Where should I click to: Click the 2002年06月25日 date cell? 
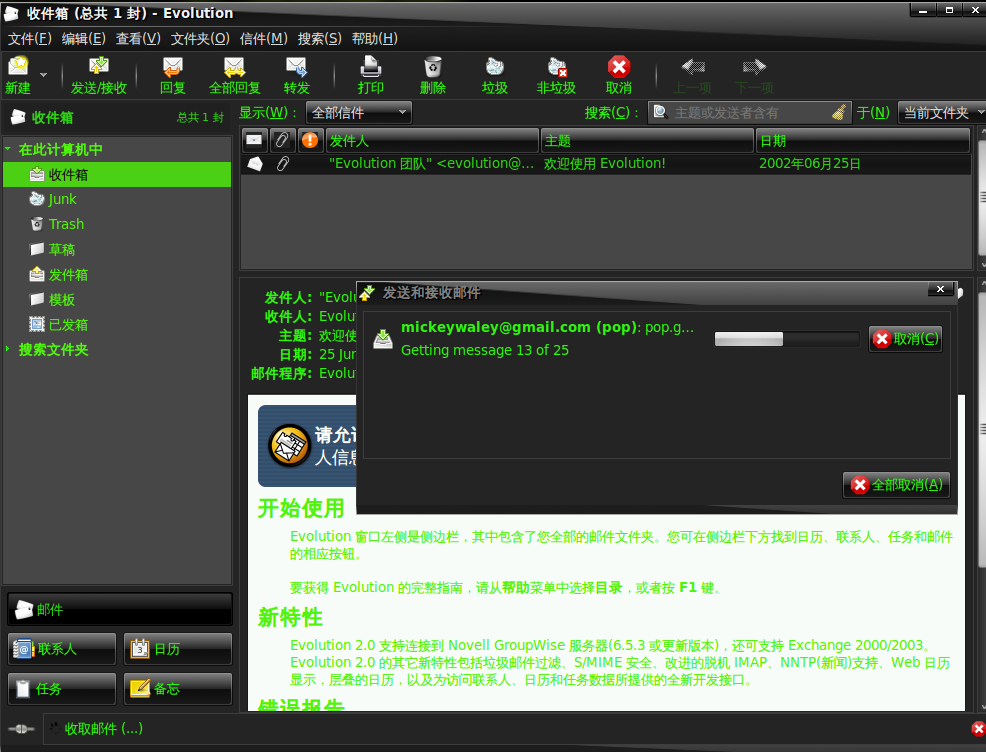coord(810,164)
